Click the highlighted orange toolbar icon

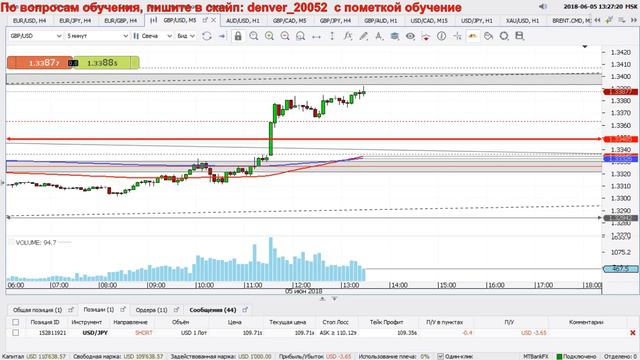point(473,36)
